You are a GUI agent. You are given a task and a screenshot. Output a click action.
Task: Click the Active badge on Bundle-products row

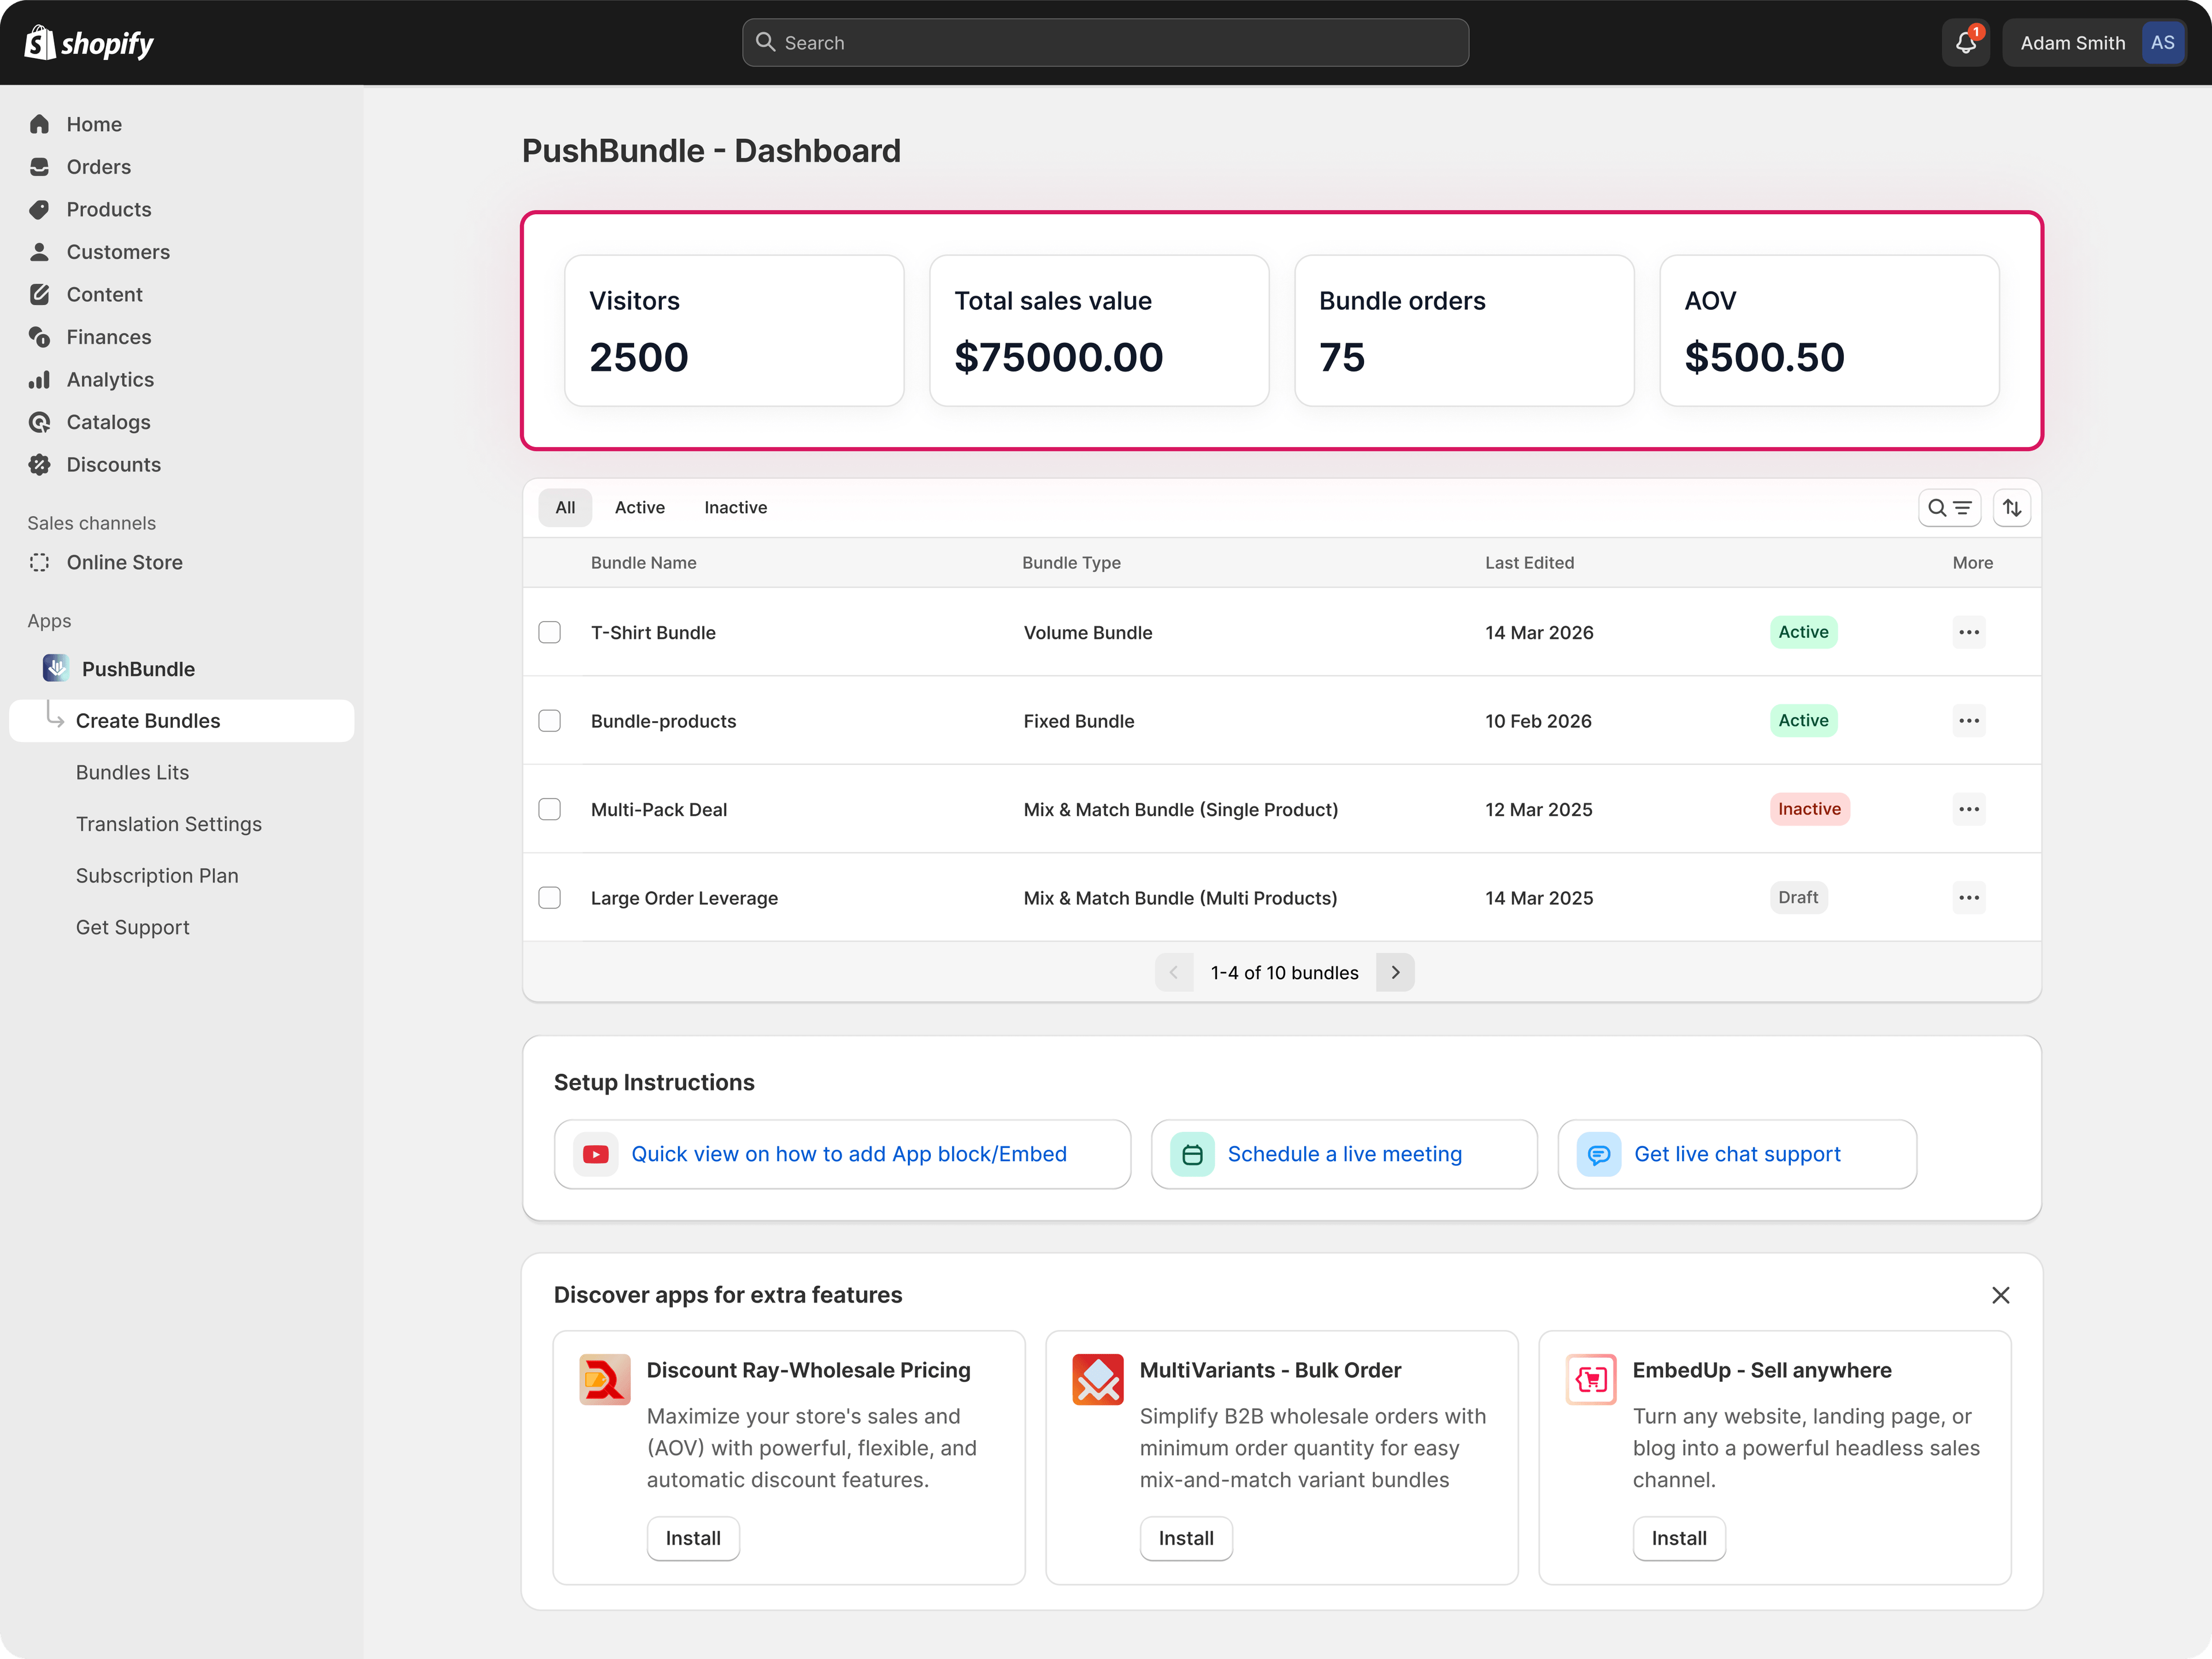1803,721
